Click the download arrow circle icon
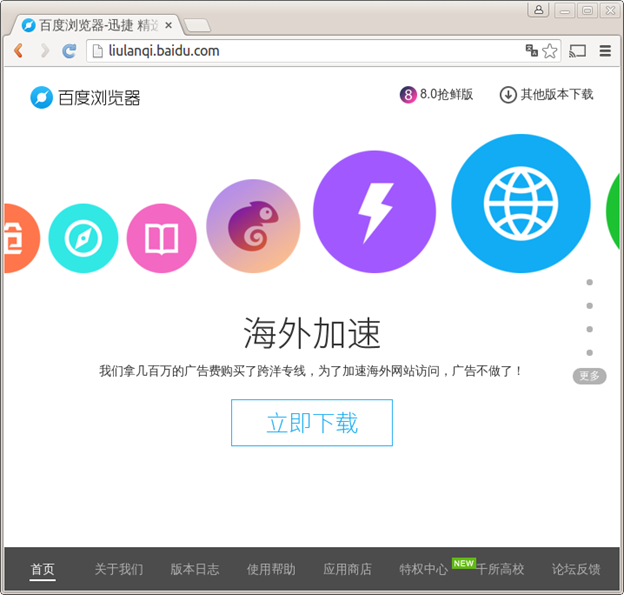 click(x=508, y=95)
